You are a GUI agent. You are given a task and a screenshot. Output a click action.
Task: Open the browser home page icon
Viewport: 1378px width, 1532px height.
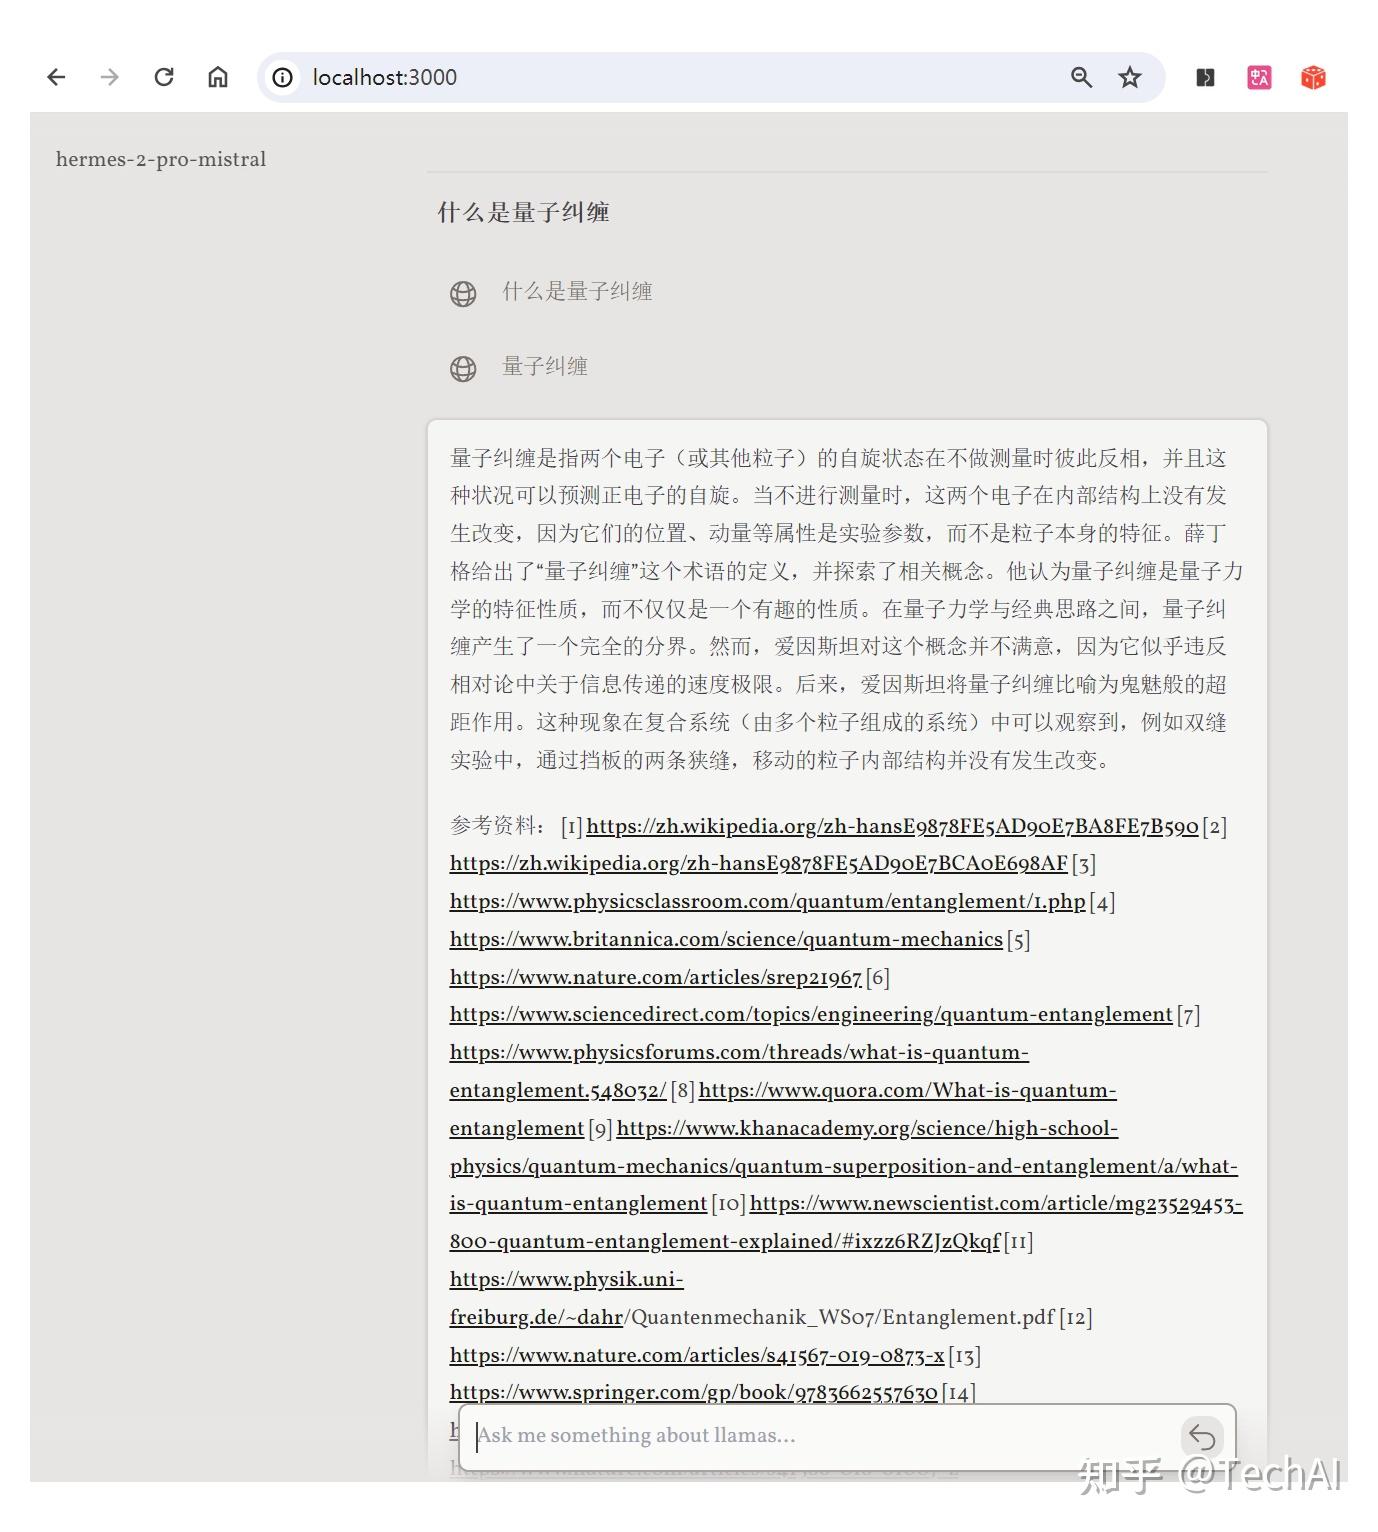tap(218, 77)
